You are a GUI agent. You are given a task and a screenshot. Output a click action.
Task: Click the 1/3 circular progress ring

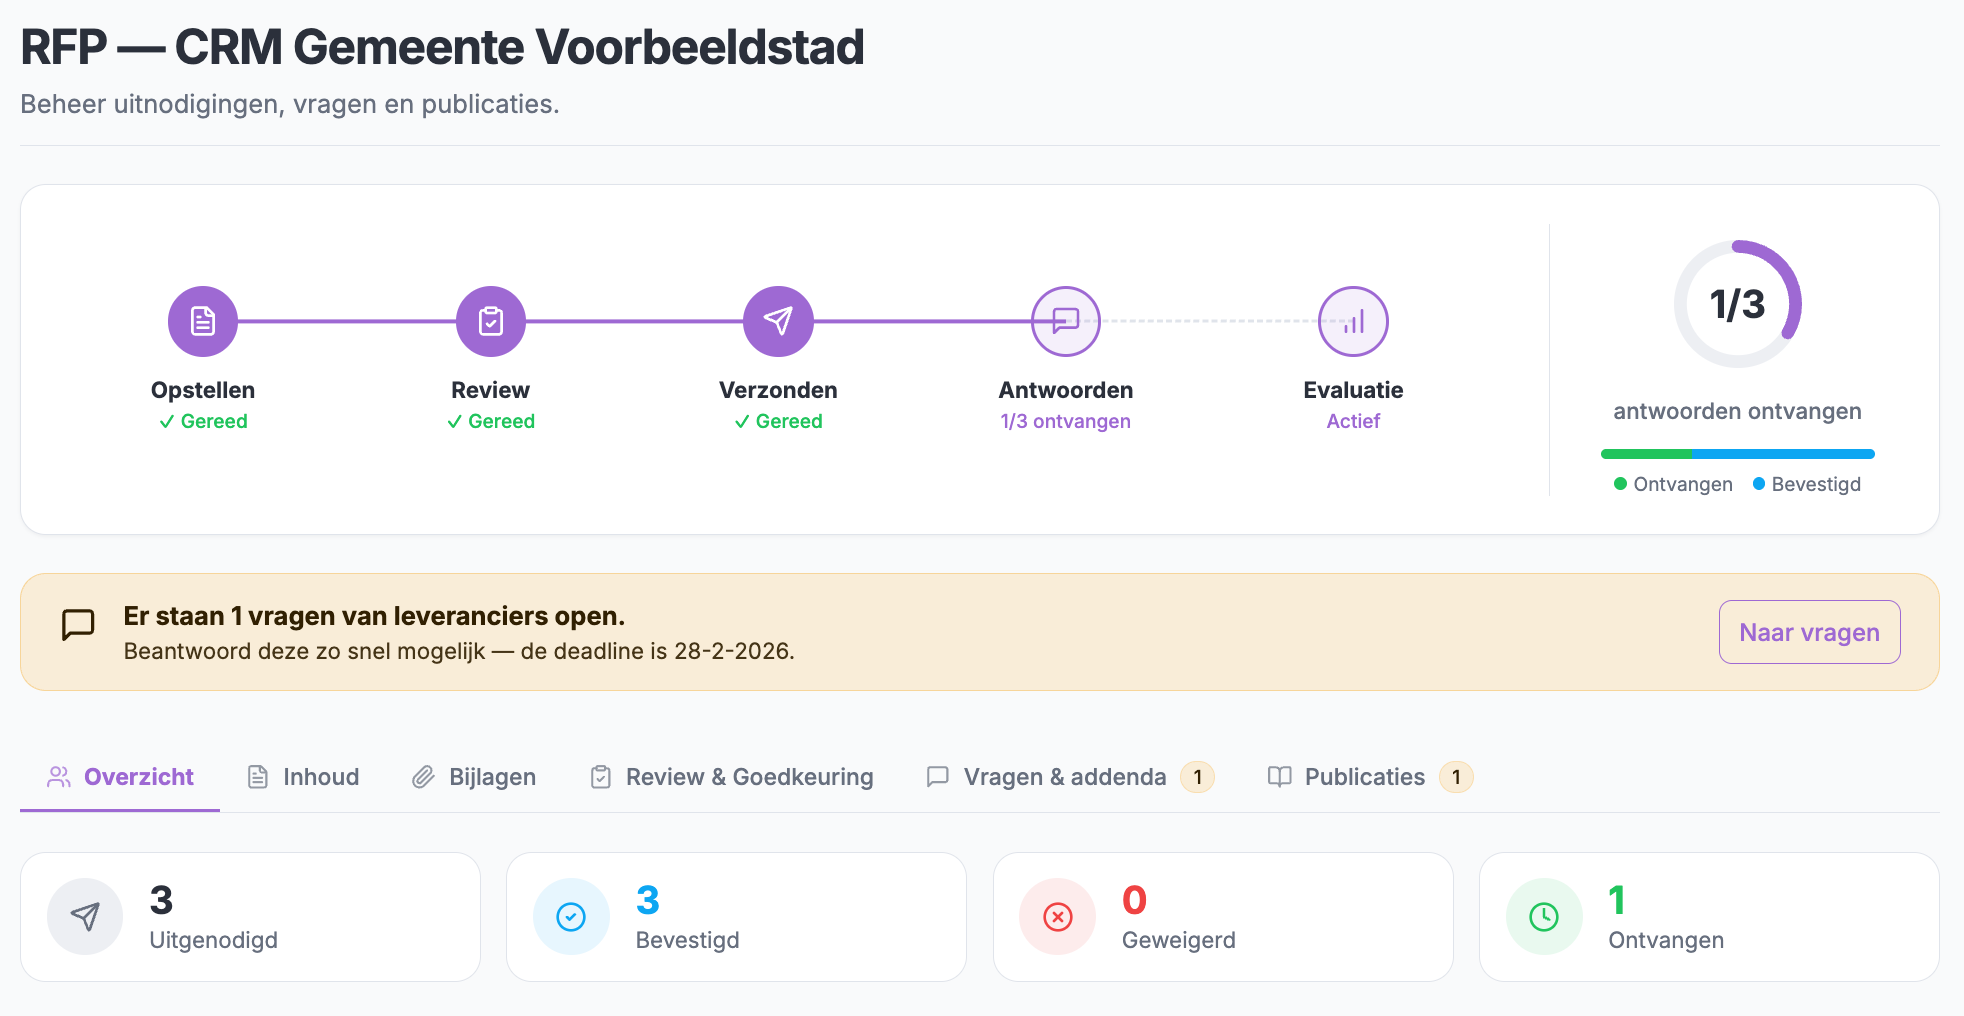[x=1737, y=304]
